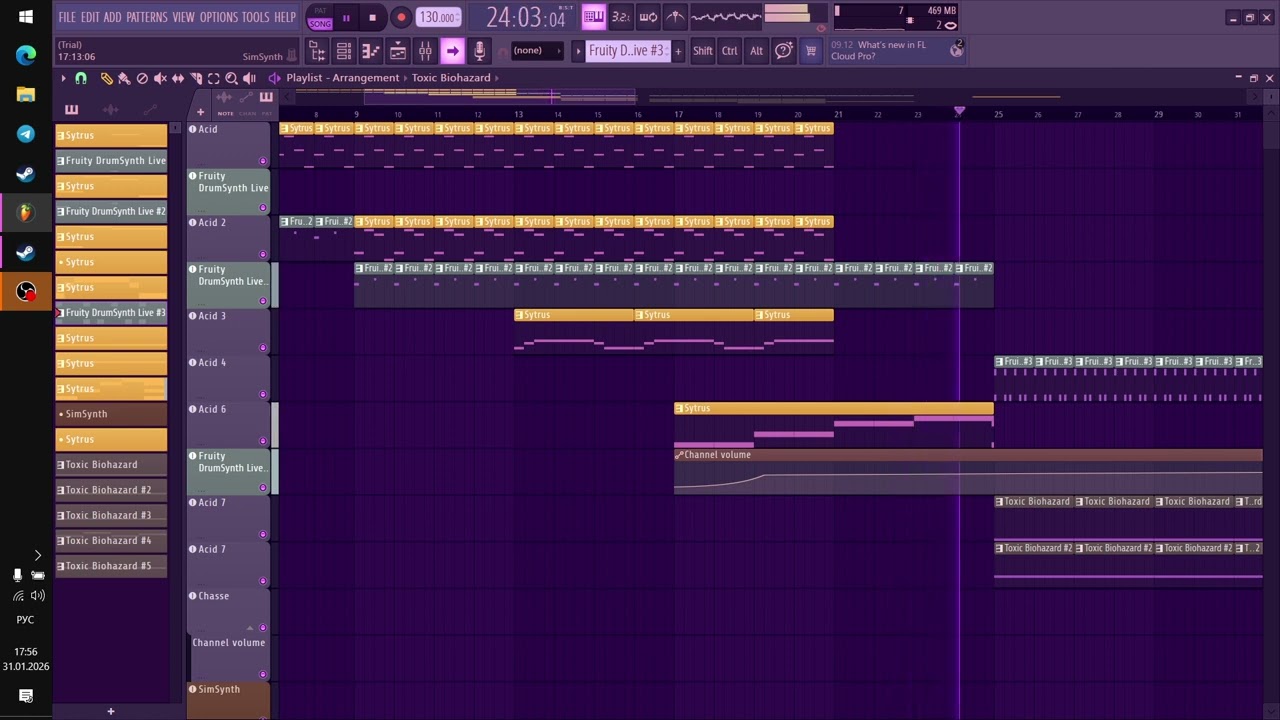Choose the select tool in playlist

click(x=213, y=78)
